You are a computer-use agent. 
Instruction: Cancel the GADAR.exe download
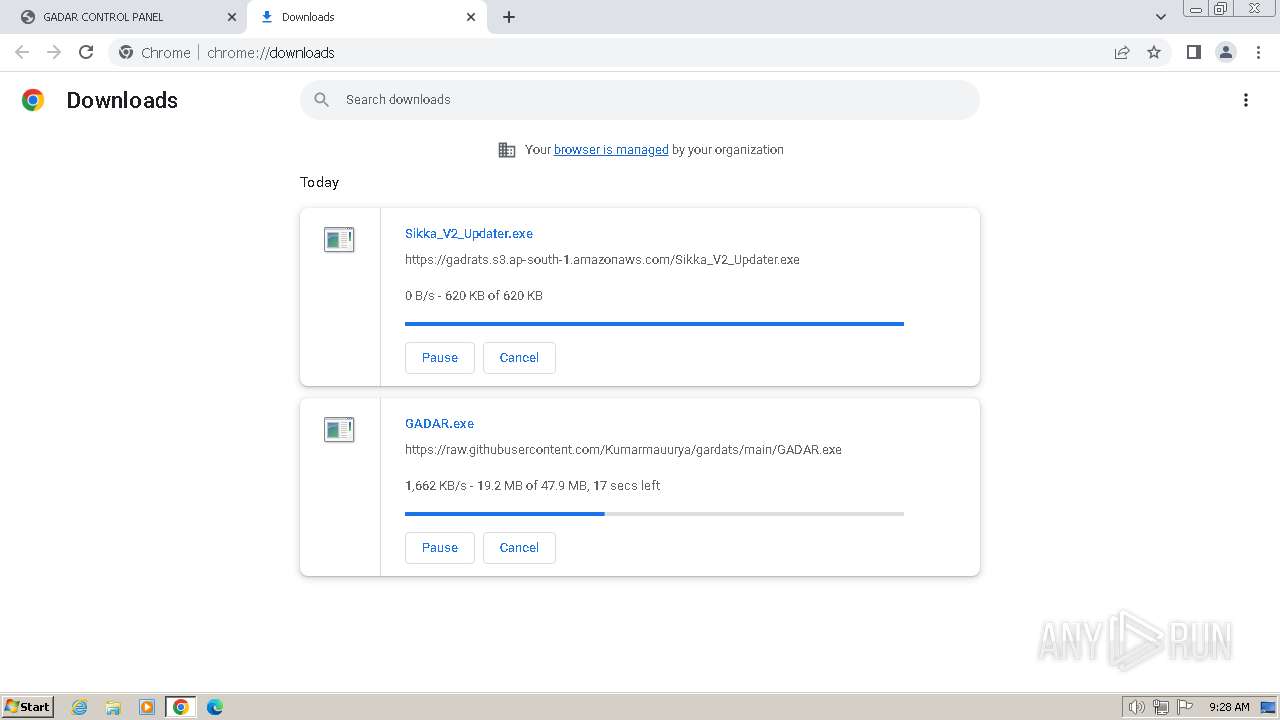[x=519, y=548]
